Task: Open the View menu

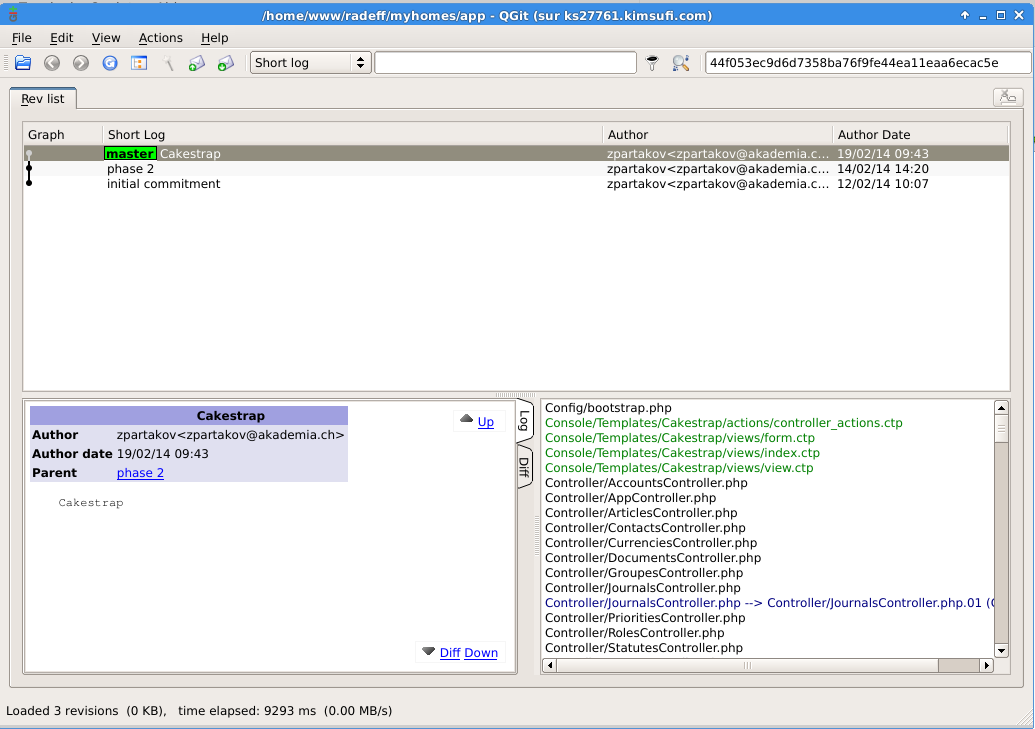Action: point(106,38)
